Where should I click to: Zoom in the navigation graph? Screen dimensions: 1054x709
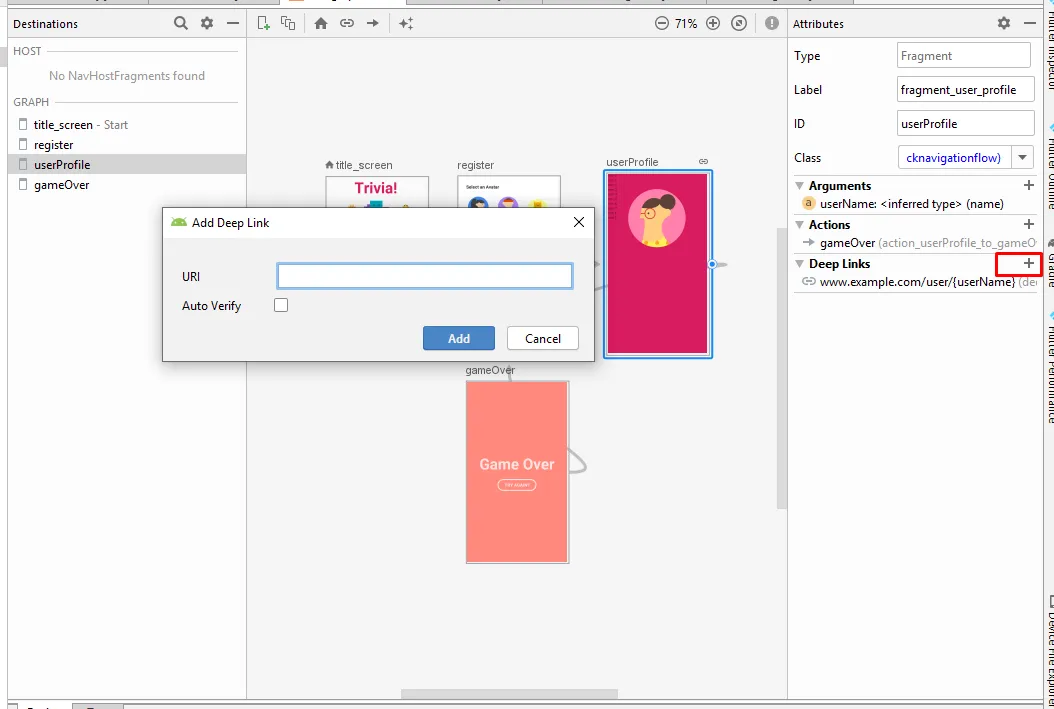coord(713,23)
